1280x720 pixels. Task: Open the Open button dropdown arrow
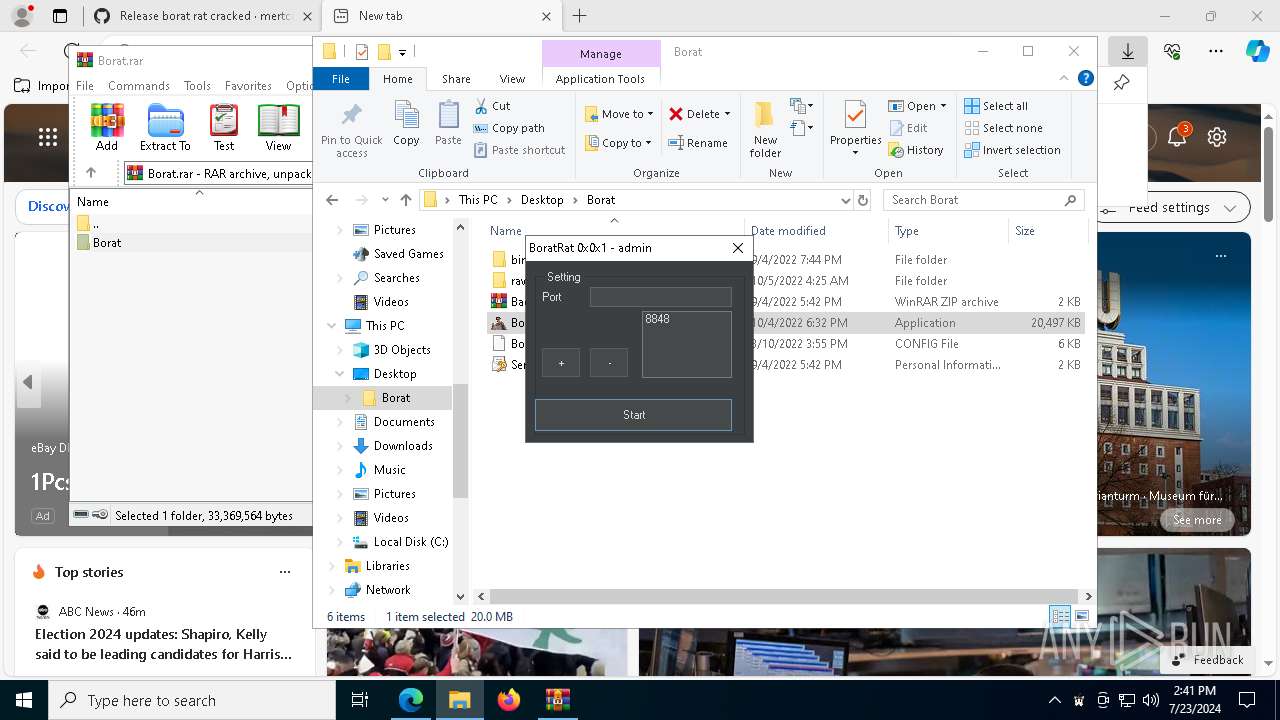coord(943,106)
